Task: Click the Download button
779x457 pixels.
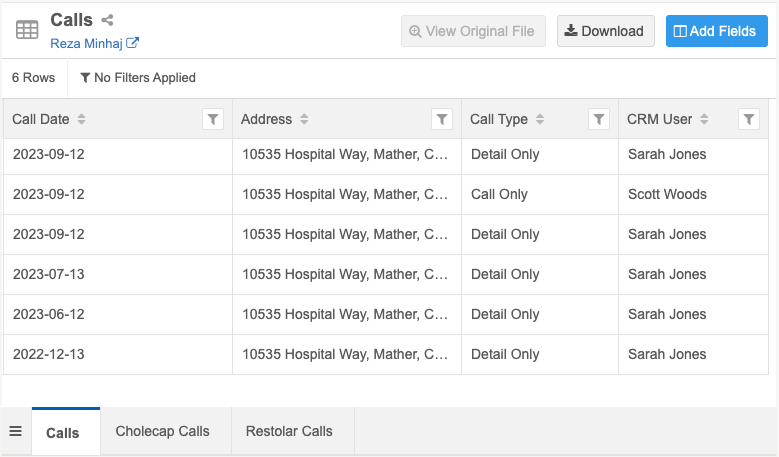Action: [x=605, y=31]
